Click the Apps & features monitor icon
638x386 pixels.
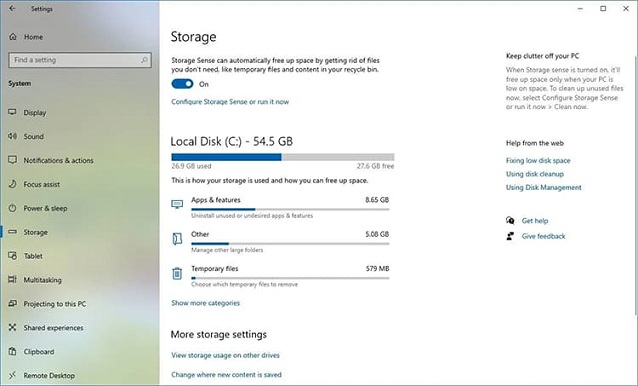coord(177,204)
